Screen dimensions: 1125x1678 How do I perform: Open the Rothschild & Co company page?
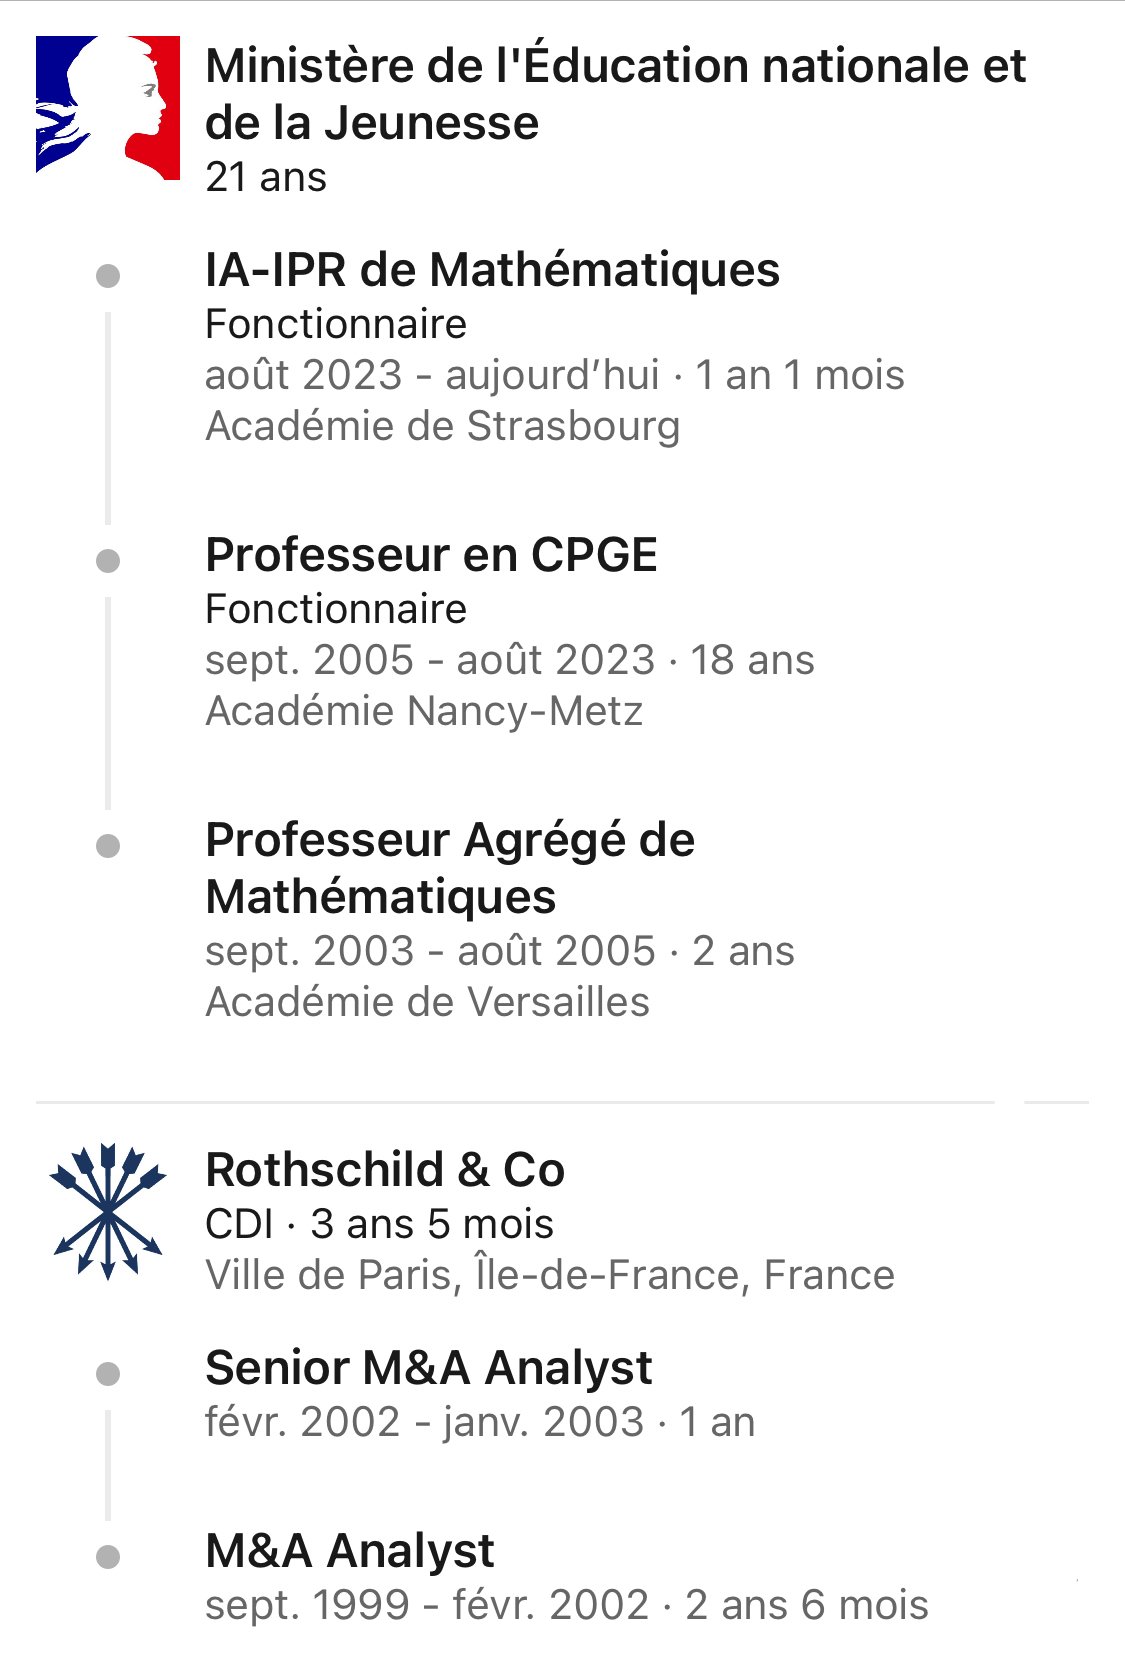pos(385,1169)
